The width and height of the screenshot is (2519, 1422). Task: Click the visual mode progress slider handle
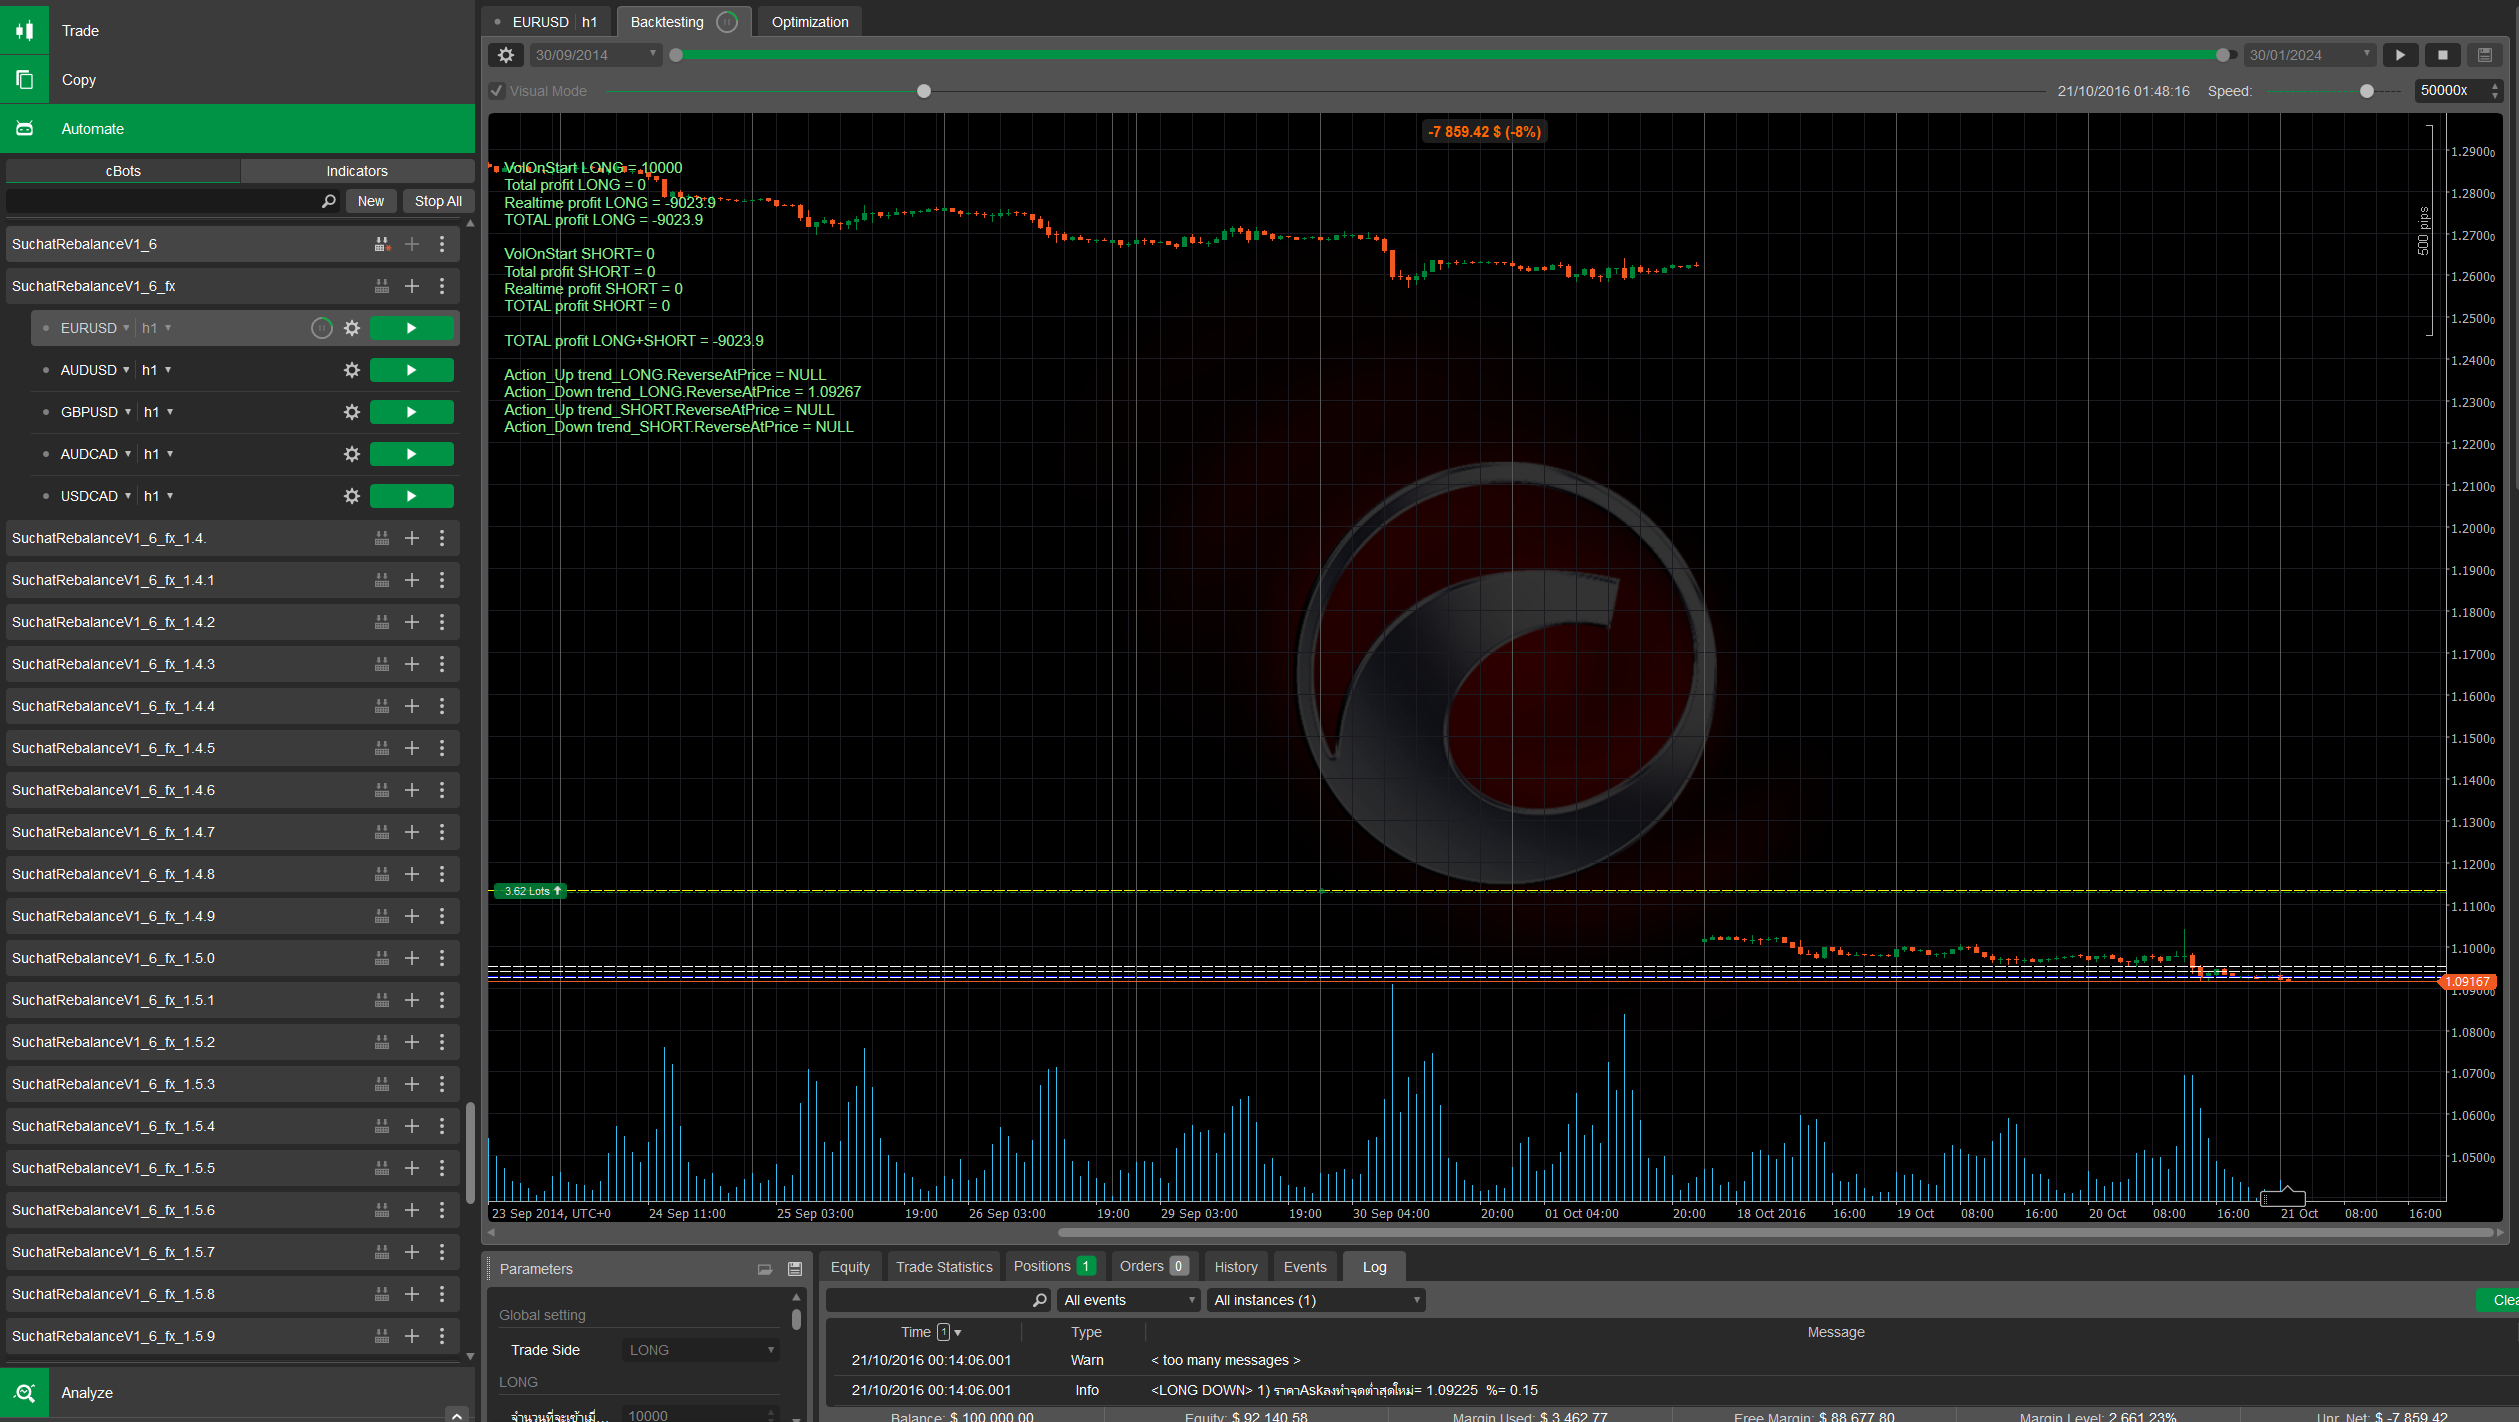(x=923, y=91)
